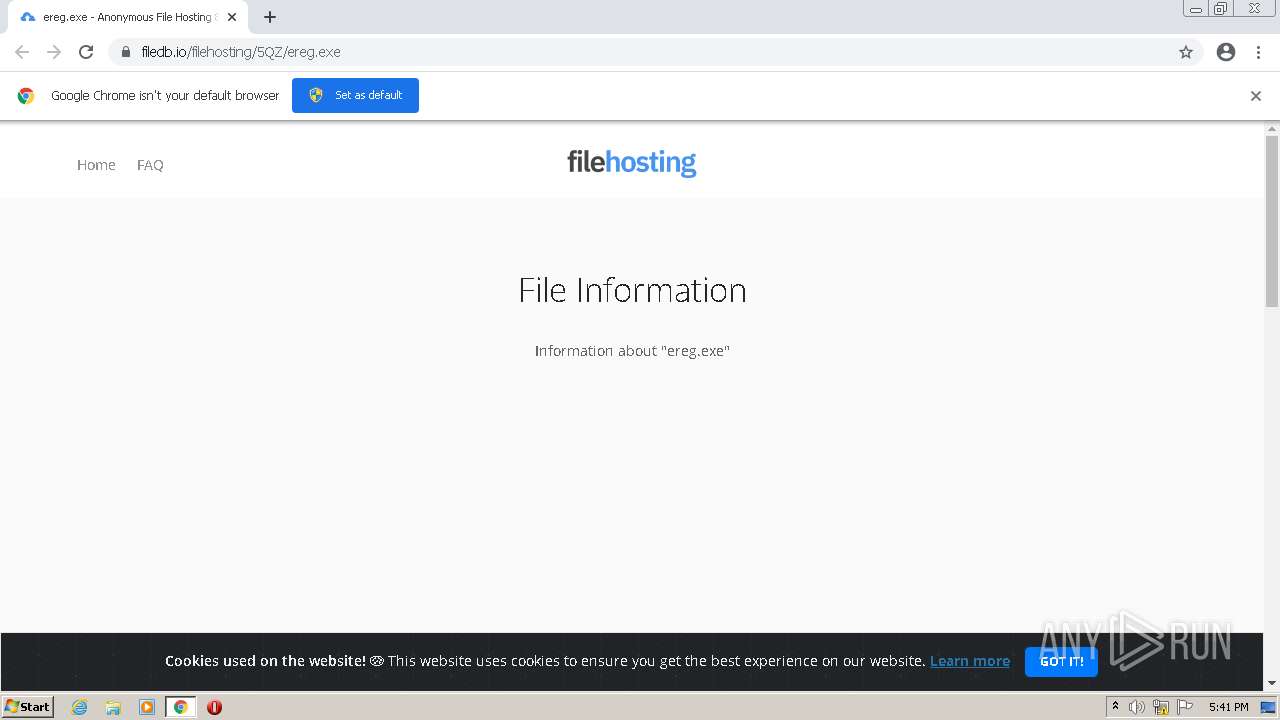Image resolution: width=1280 pixels, height=720 pixels.
Task: Accept cookies with GOT IT! button
Action: click(x=1061, y=661)
